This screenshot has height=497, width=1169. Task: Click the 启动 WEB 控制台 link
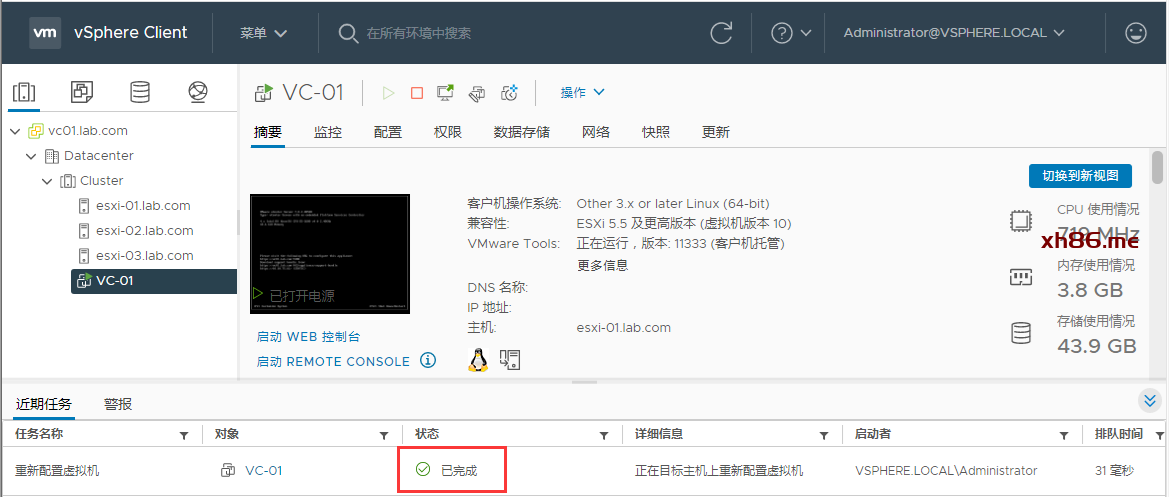(x=308, y=337)
